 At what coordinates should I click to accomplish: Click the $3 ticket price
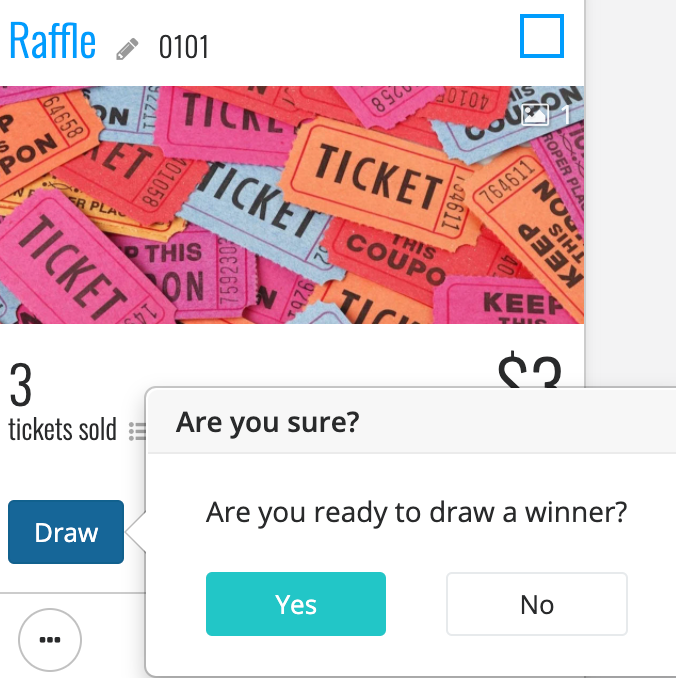pos(530,370)
